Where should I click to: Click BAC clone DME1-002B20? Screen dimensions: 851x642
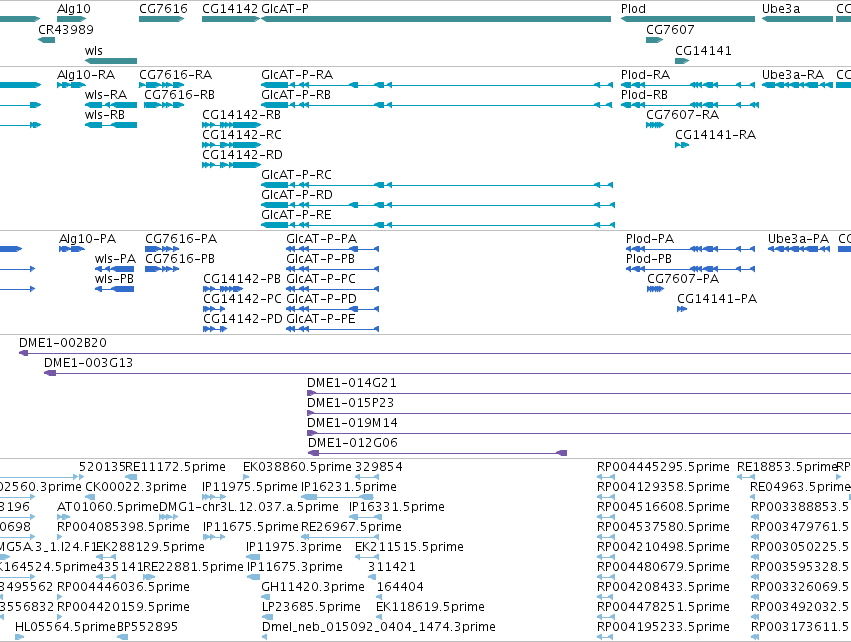(63, 343)
